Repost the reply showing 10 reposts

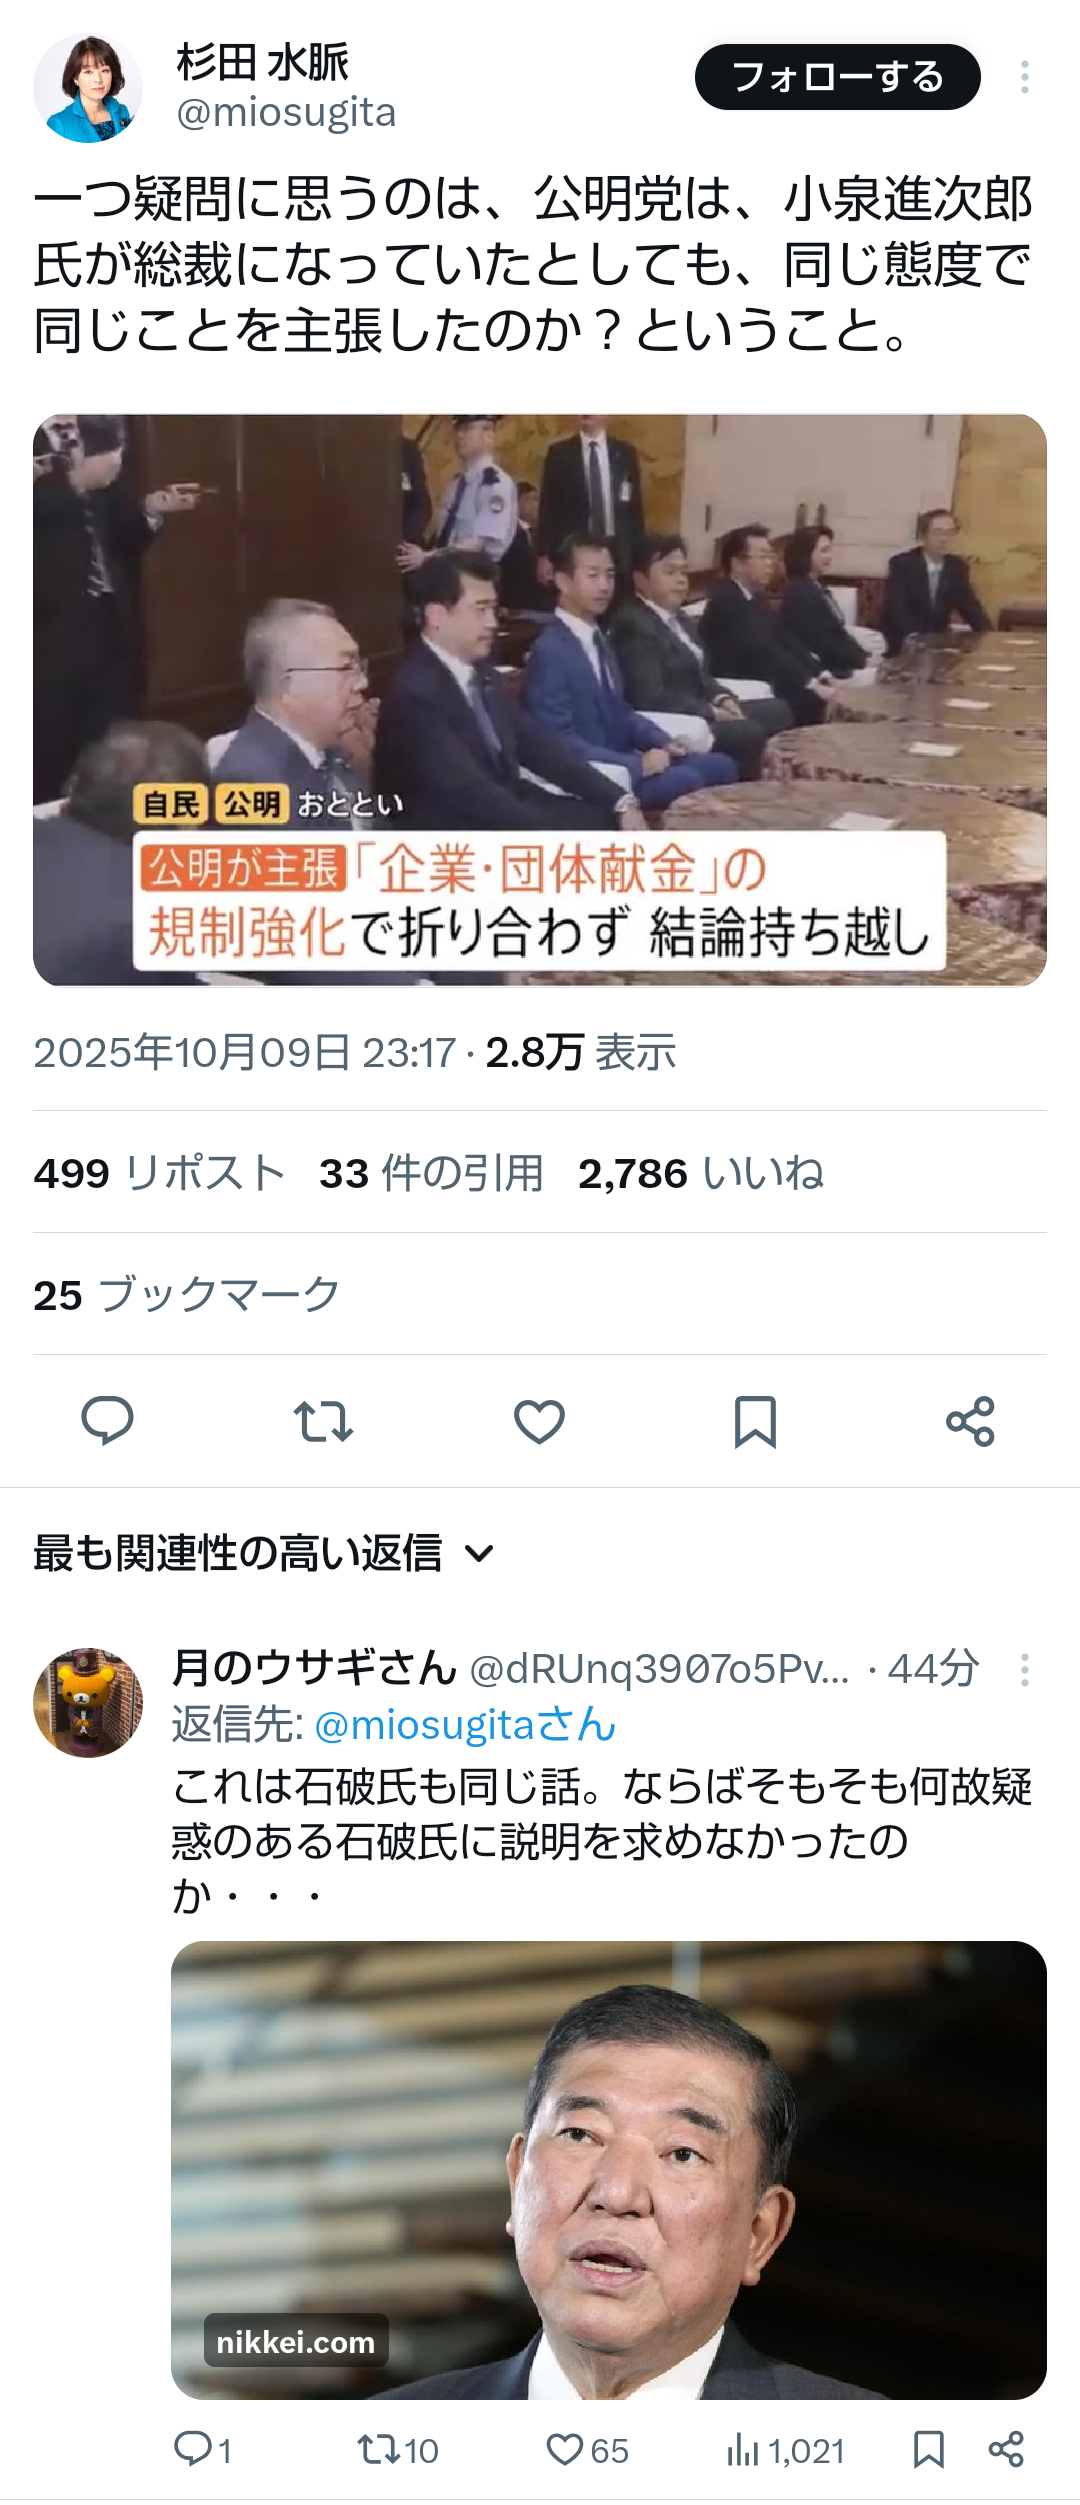398,2450
